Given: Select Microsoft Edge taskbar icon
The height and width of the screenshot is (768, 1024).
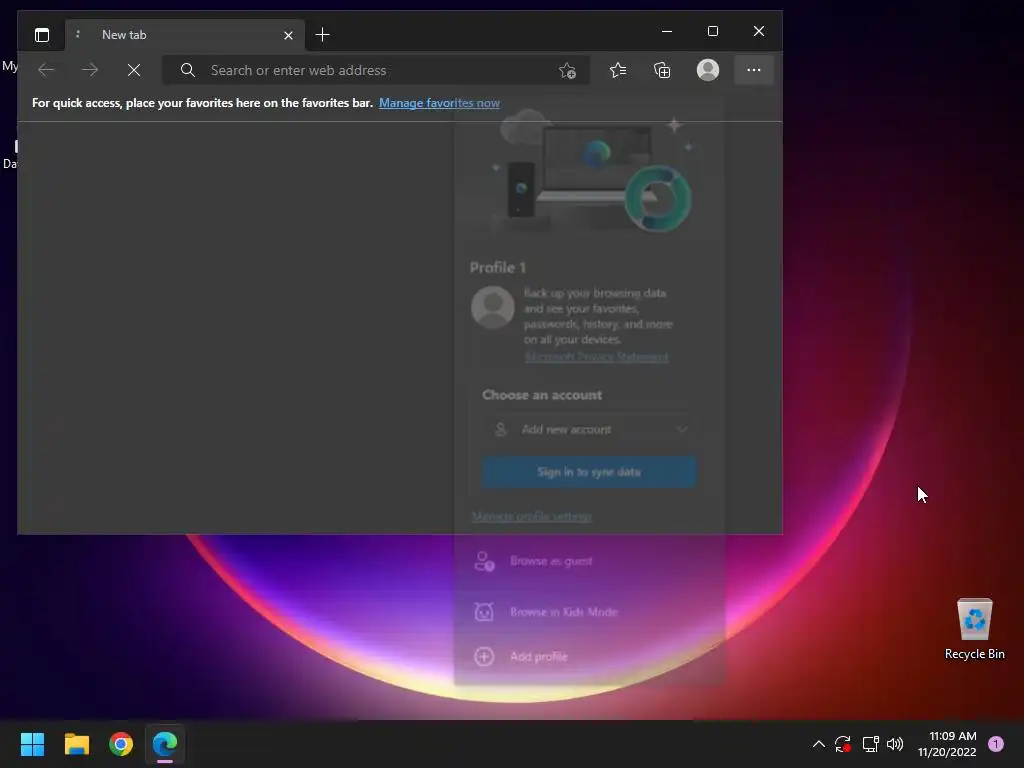Looking at the screenshot, I should (165, 744).
